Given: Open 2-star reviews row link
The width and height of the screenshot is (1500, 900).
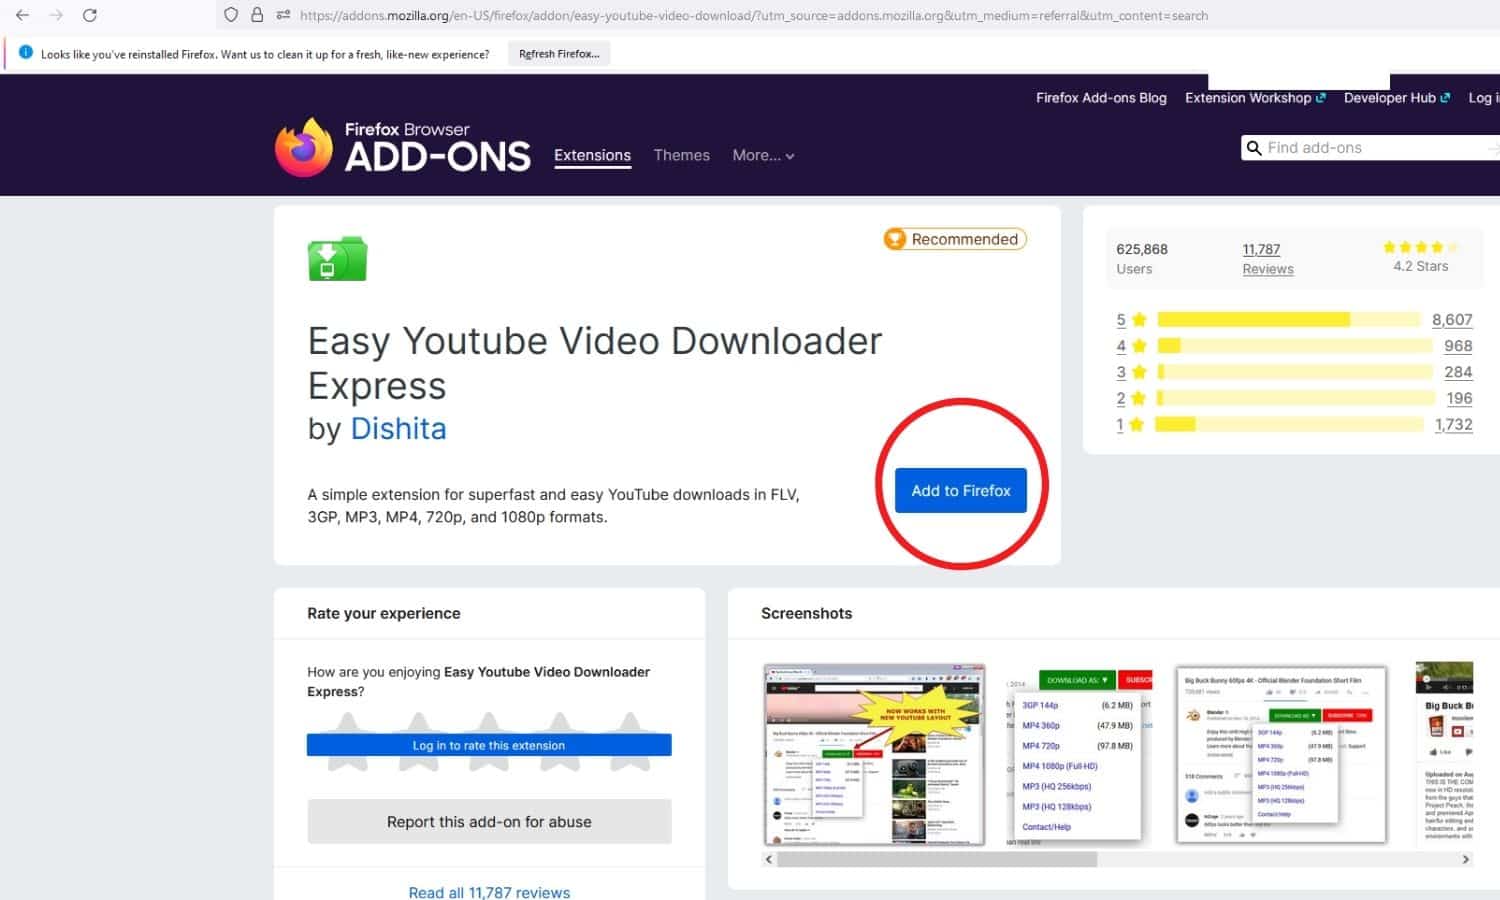Looking at the screenshot, I should [x=1131, y=398].
